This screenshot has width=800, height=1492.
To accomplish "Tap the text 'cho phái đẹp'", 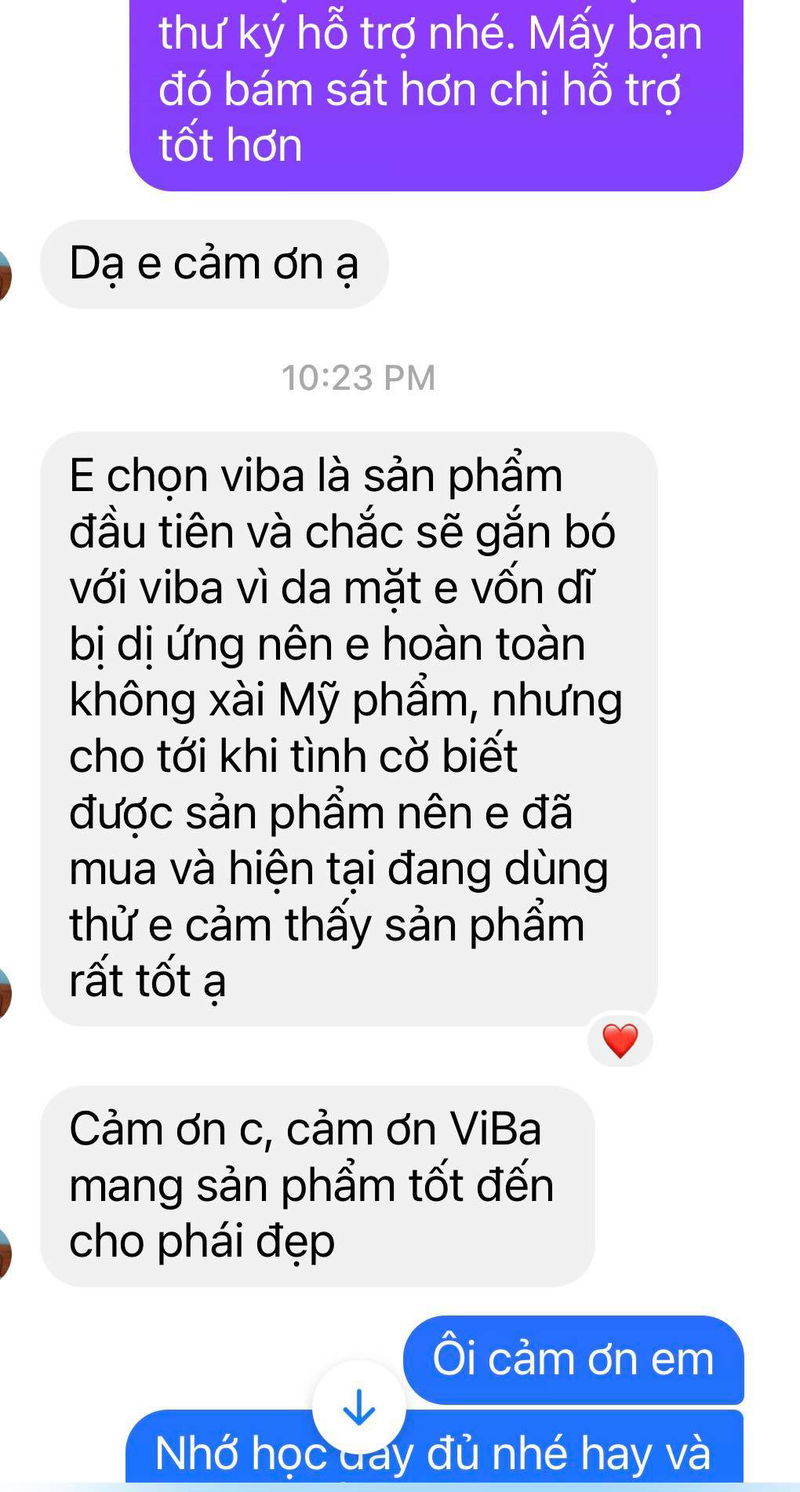I will click(202, 1242).
